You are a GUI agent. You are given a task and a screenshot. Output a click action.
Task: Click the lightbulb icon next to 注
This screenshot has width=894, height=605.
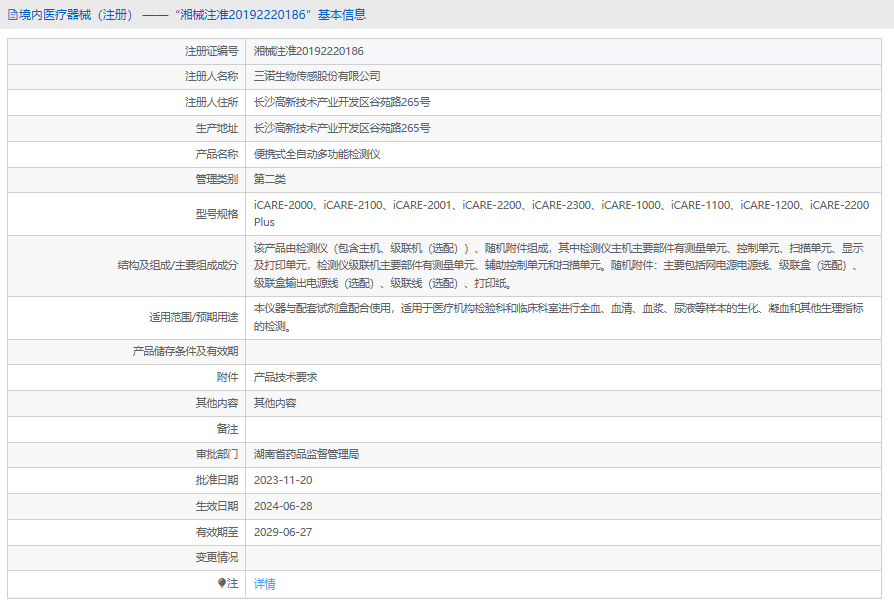222,583
